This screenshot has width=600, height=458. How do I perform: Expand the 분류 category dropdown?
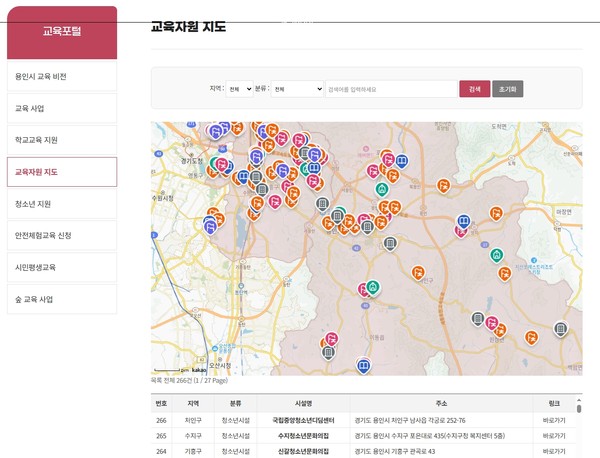[298, 89]
